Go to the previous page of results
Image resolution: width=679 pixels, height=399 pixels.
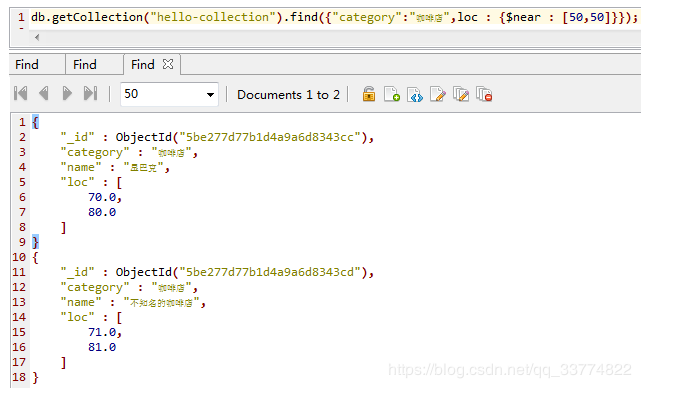[44, 94]
